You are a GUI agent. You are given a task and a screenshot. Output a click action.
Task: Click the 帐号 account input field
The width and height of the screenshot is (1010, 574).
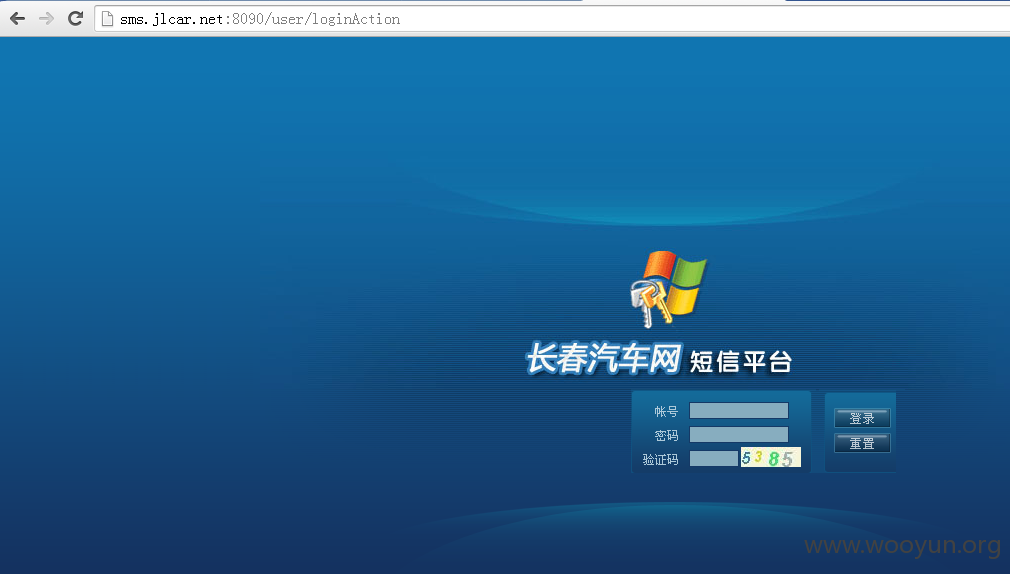tap(739, 411)
